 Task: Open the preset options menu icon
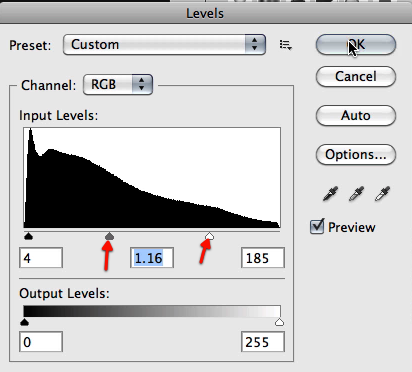pos(286,45)
